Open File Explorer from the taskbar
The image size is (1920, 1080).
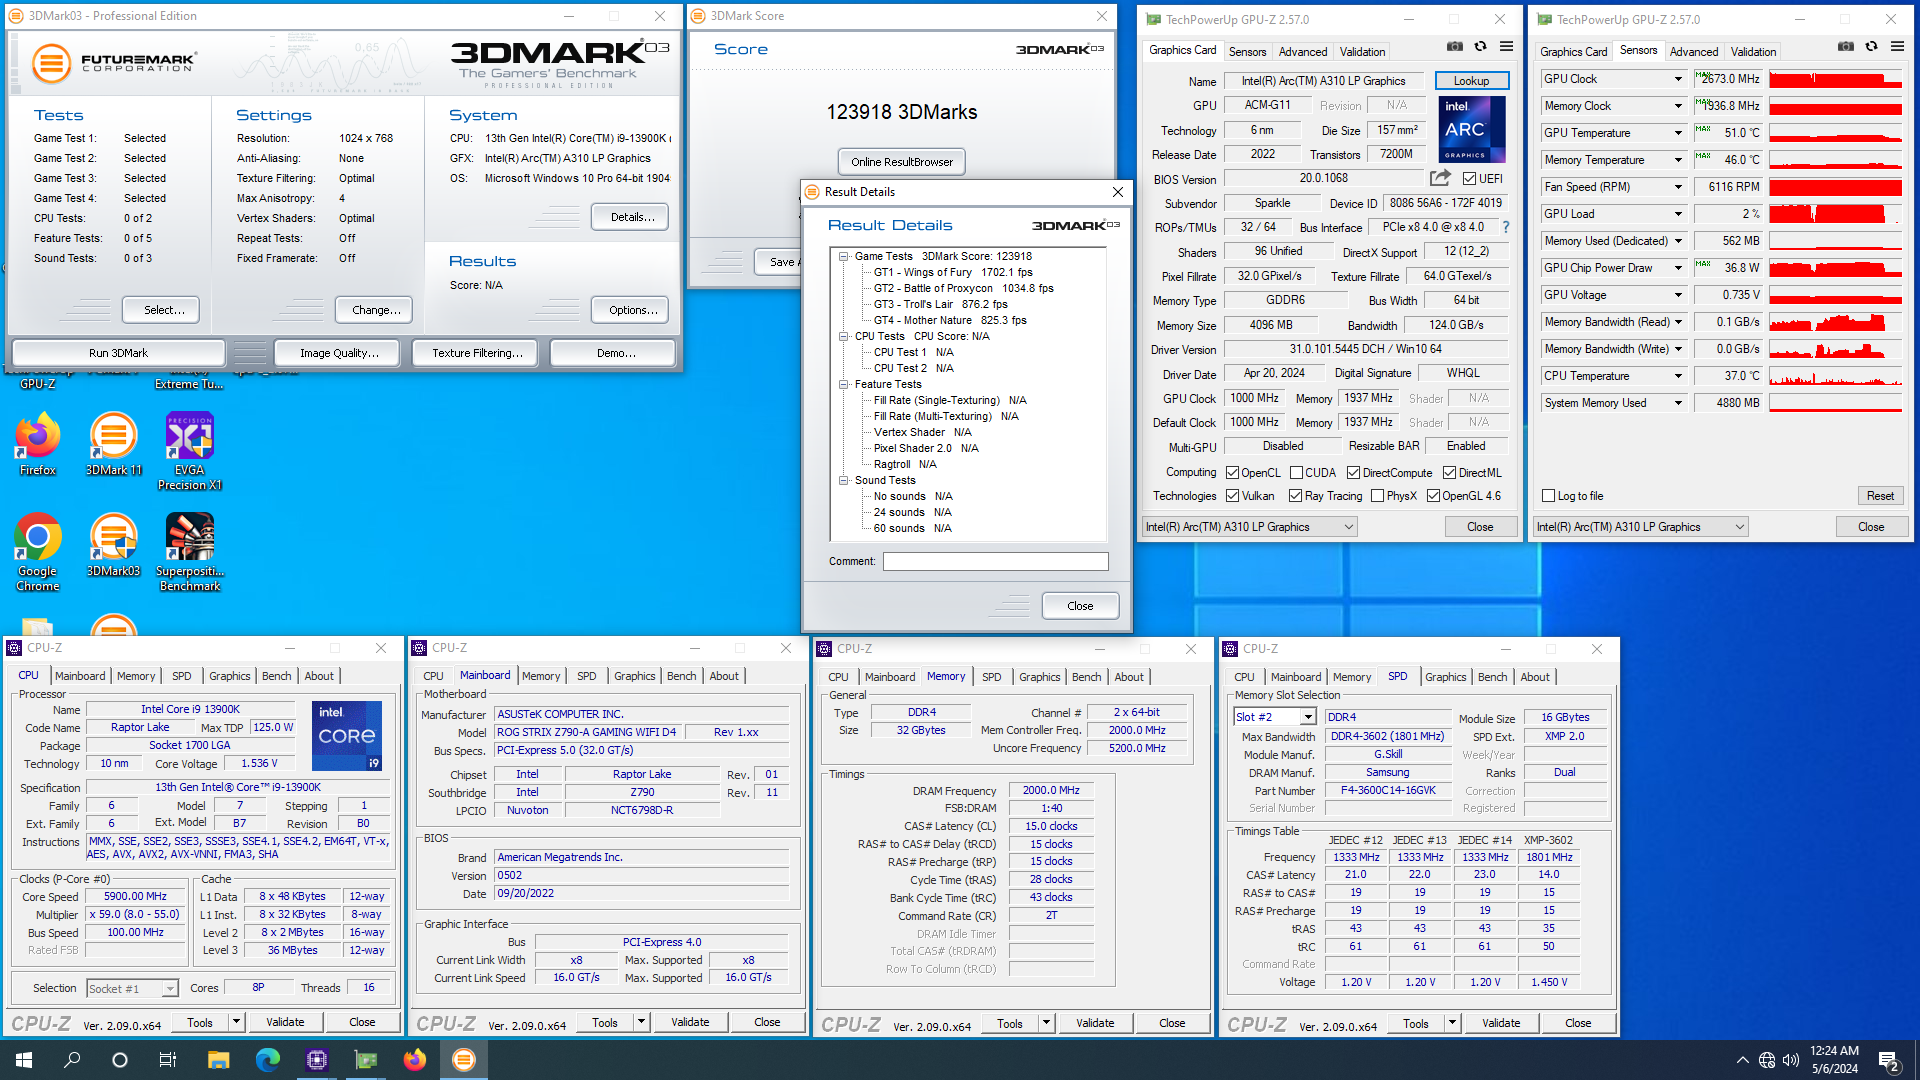pyautogui.click(x=218, y=1060)
